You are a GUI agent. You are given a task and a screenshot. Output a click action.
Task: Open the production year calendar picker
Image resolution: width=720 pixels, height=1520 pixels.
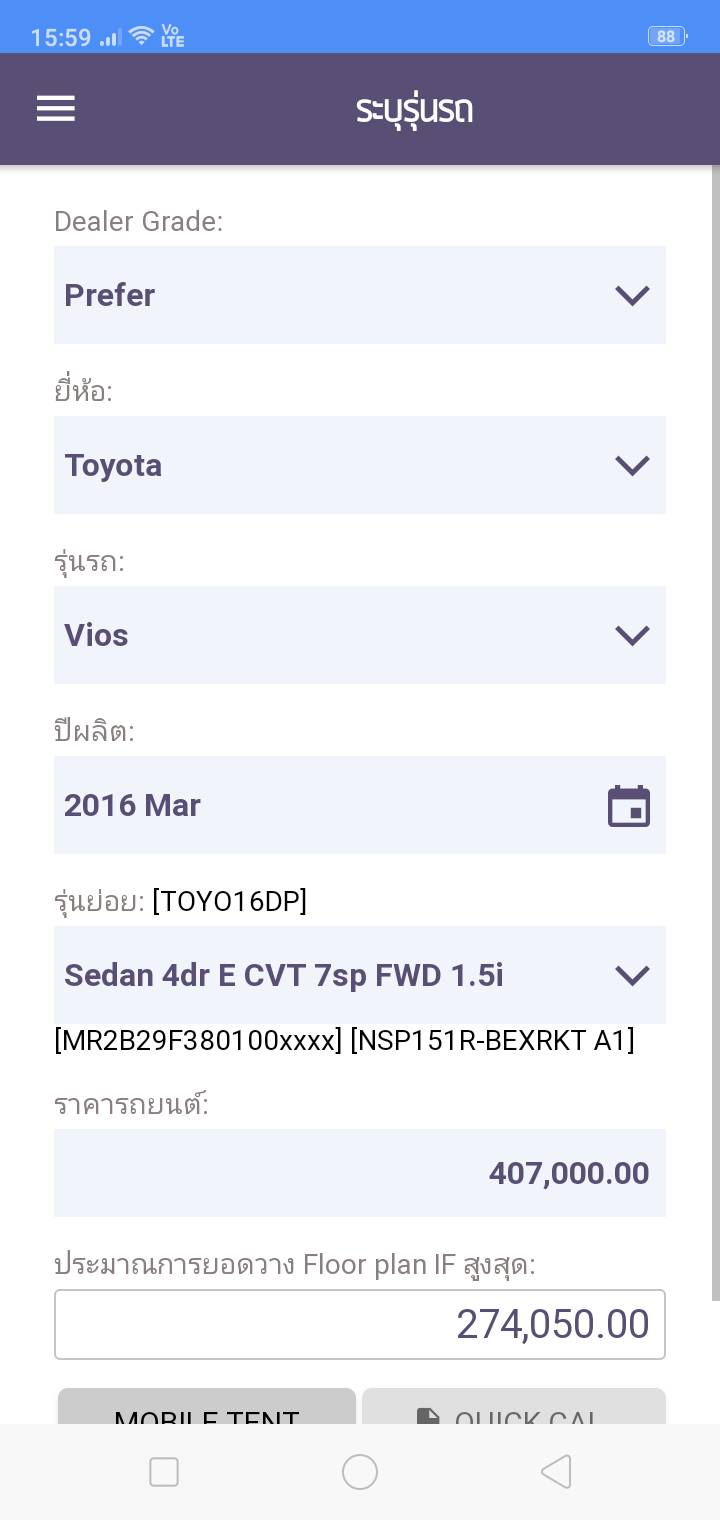pyautogui.click(x=629, y=806)
